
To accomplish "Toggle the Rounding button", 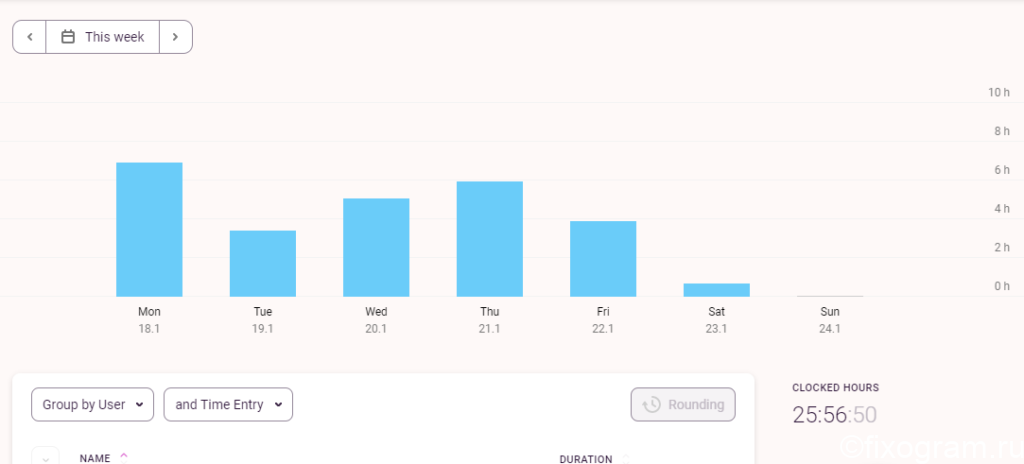I will point(683,405).
